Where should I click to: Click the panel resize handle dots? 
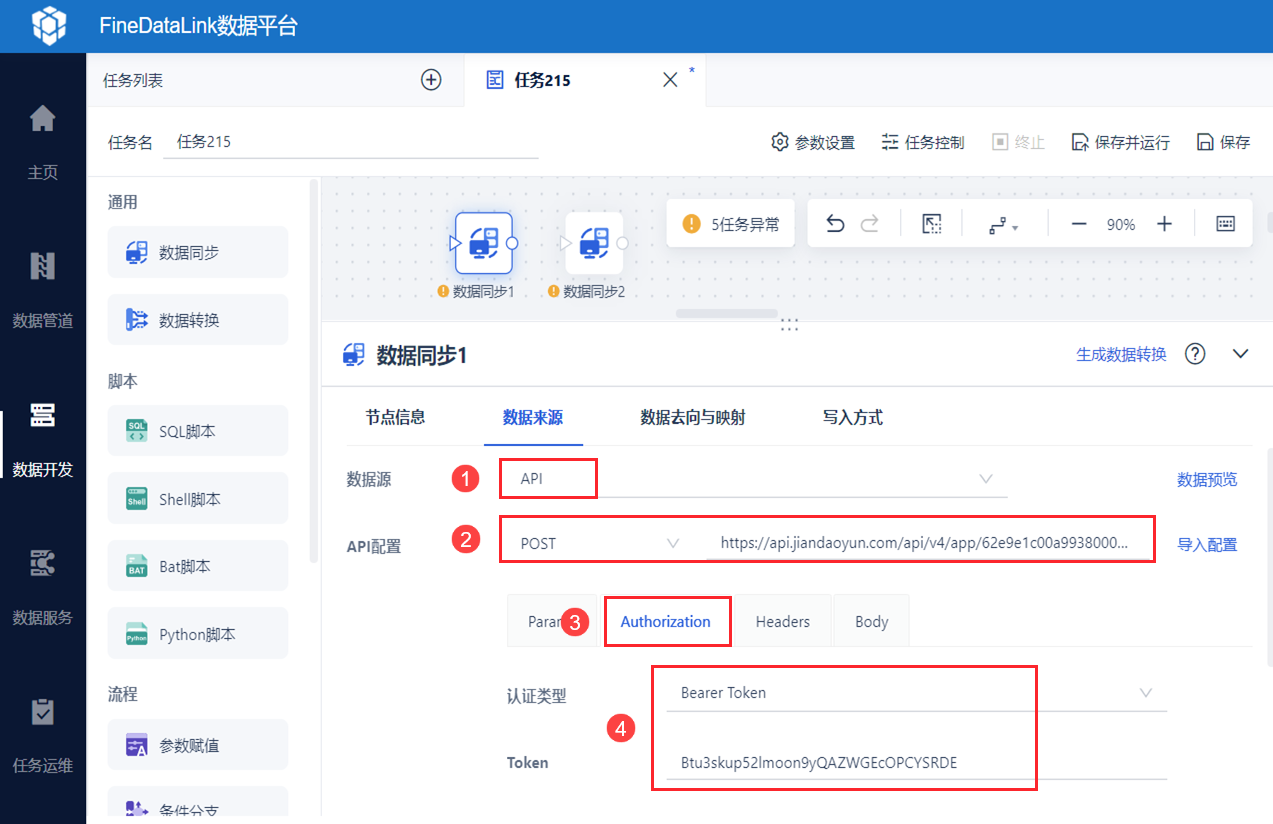click(789, 324)
